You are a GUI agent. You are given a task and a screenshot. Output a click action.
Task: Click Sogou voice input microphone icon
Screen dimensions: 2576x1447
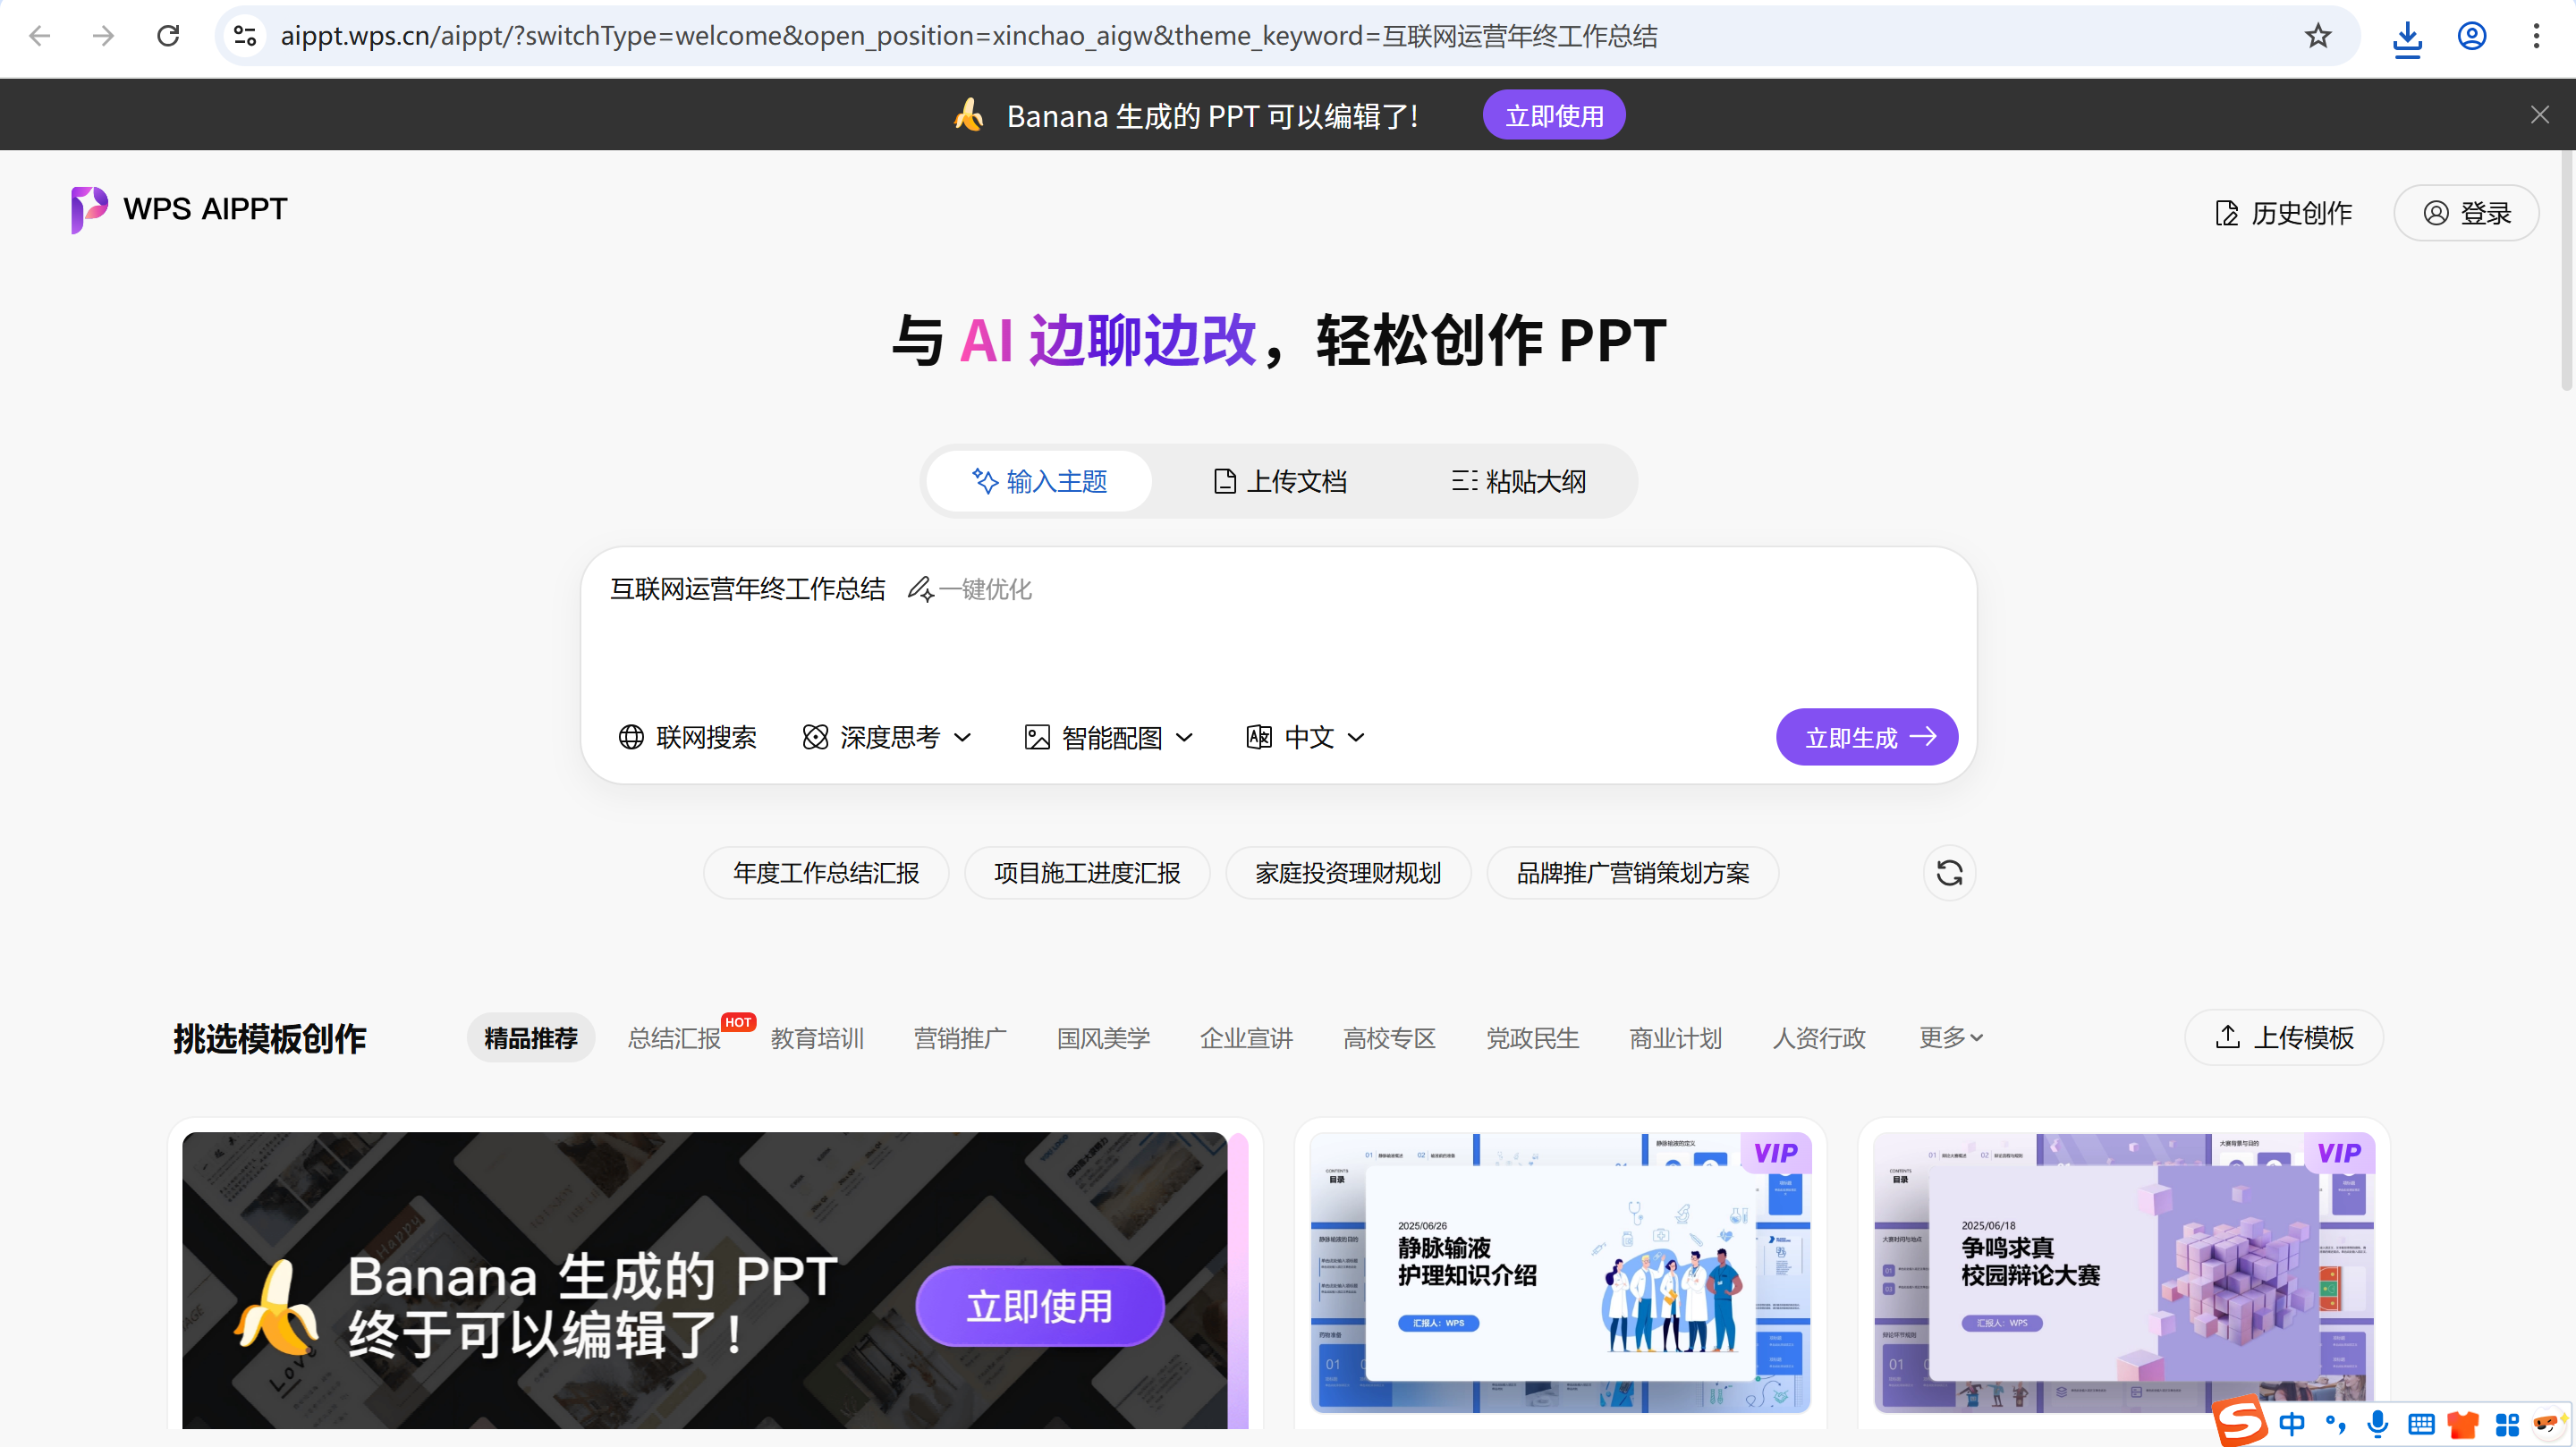(2378, 1424)
